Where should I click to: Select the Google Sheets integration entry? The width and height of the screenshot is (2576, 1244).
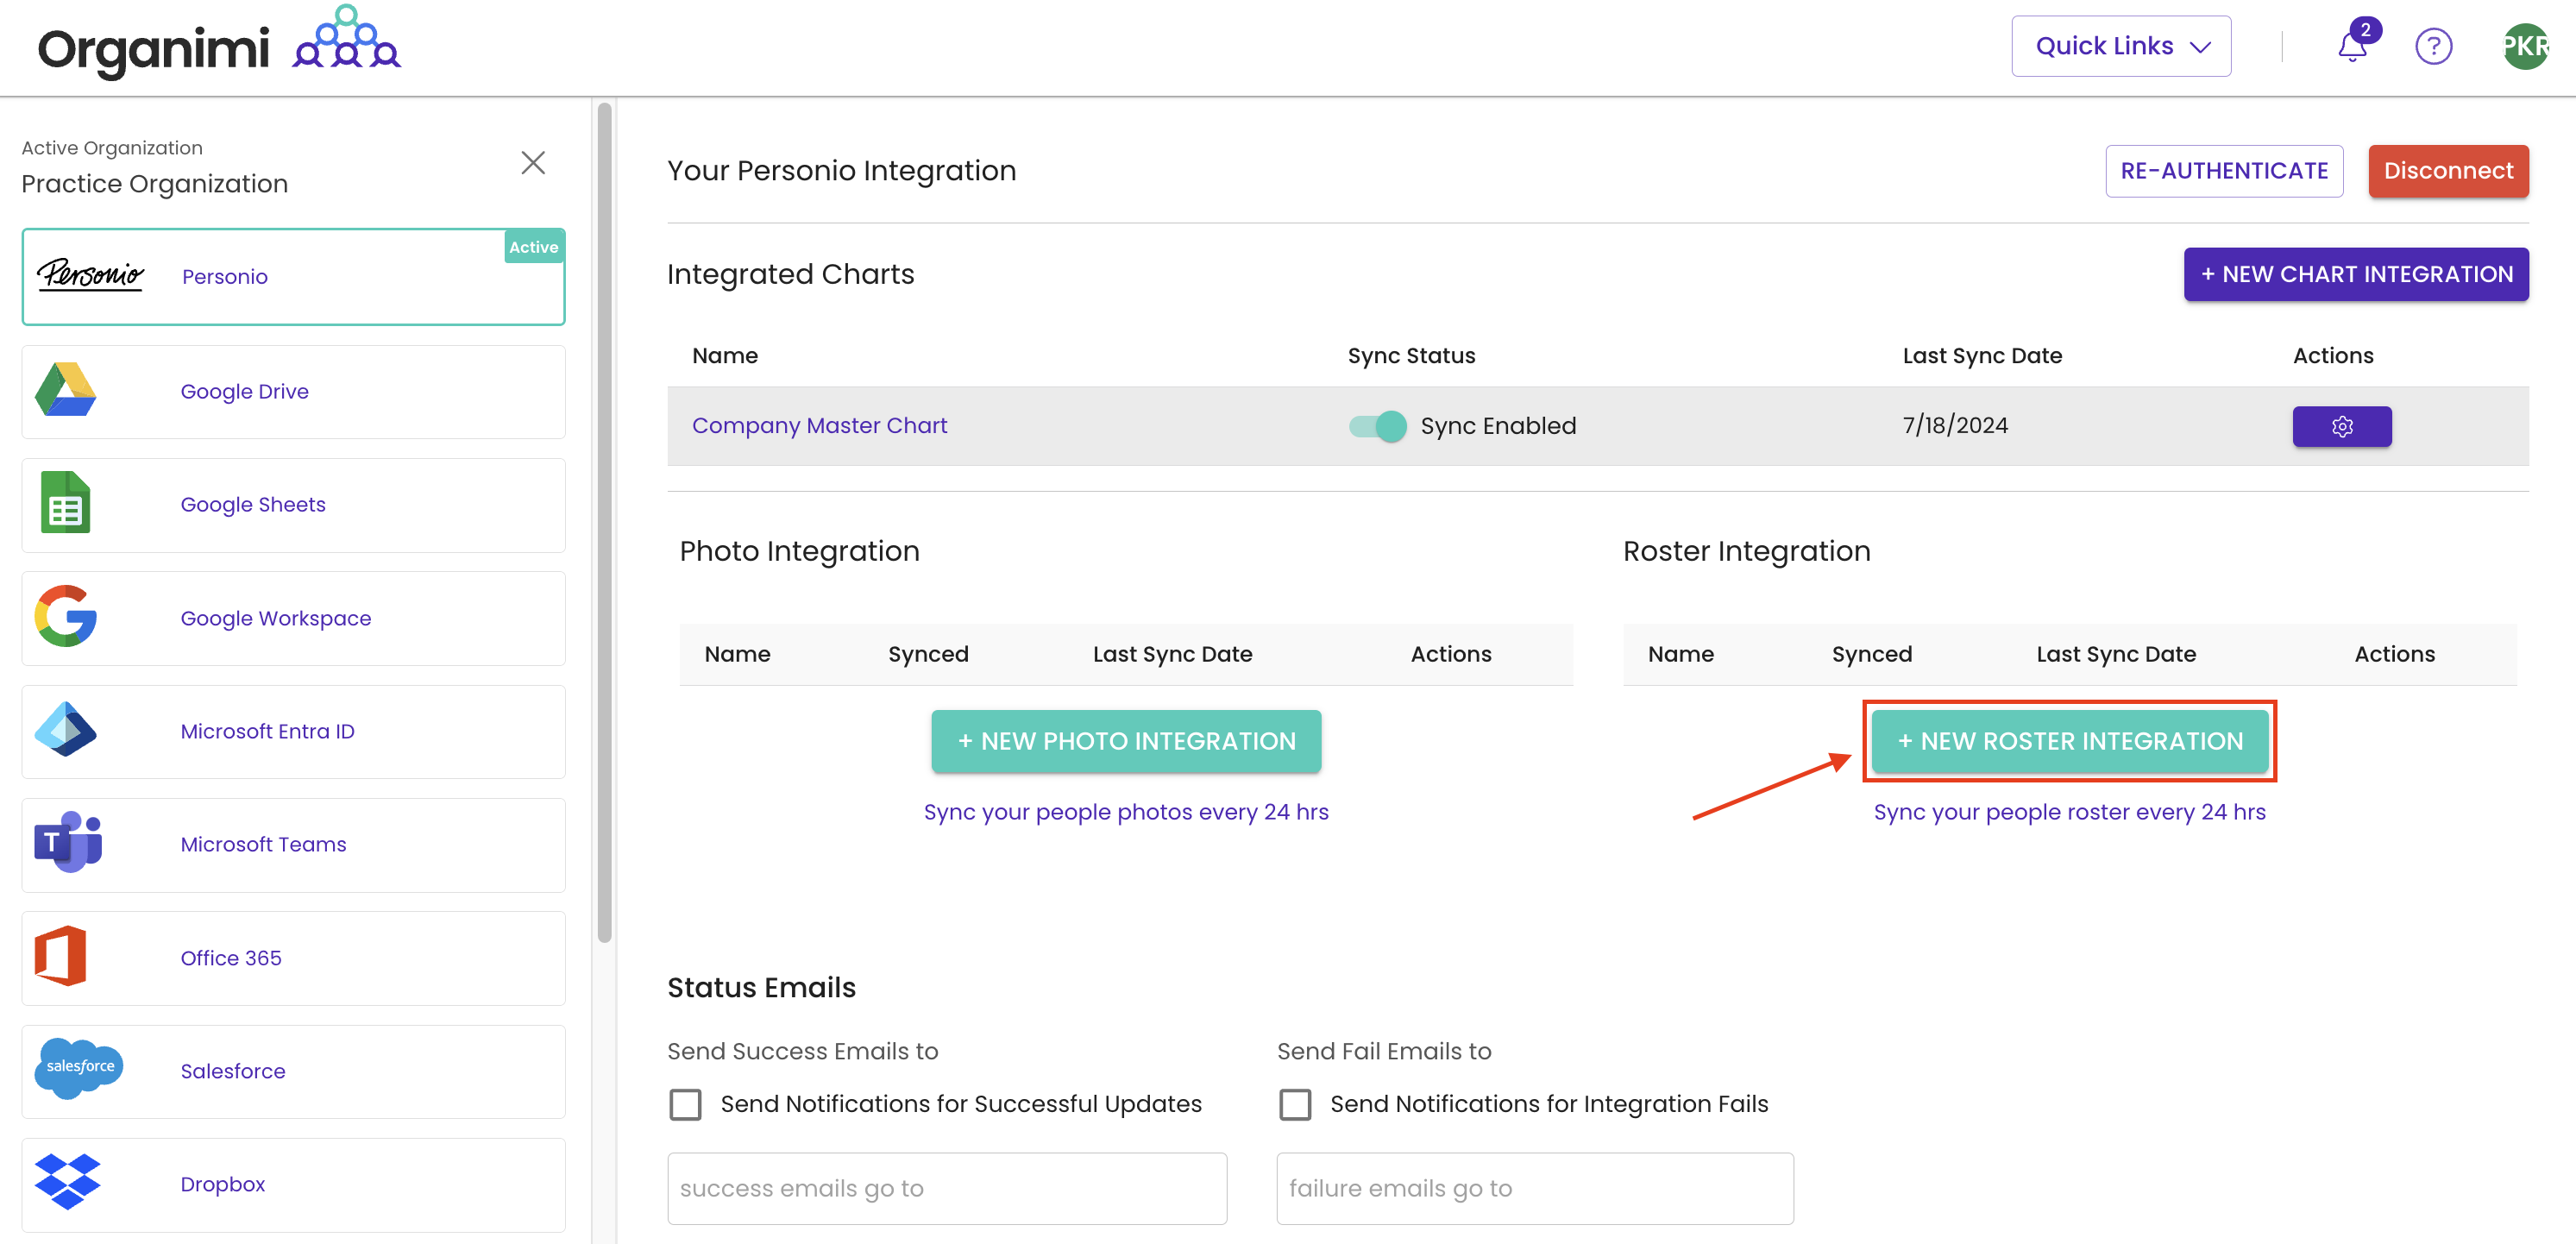point(293,505)
